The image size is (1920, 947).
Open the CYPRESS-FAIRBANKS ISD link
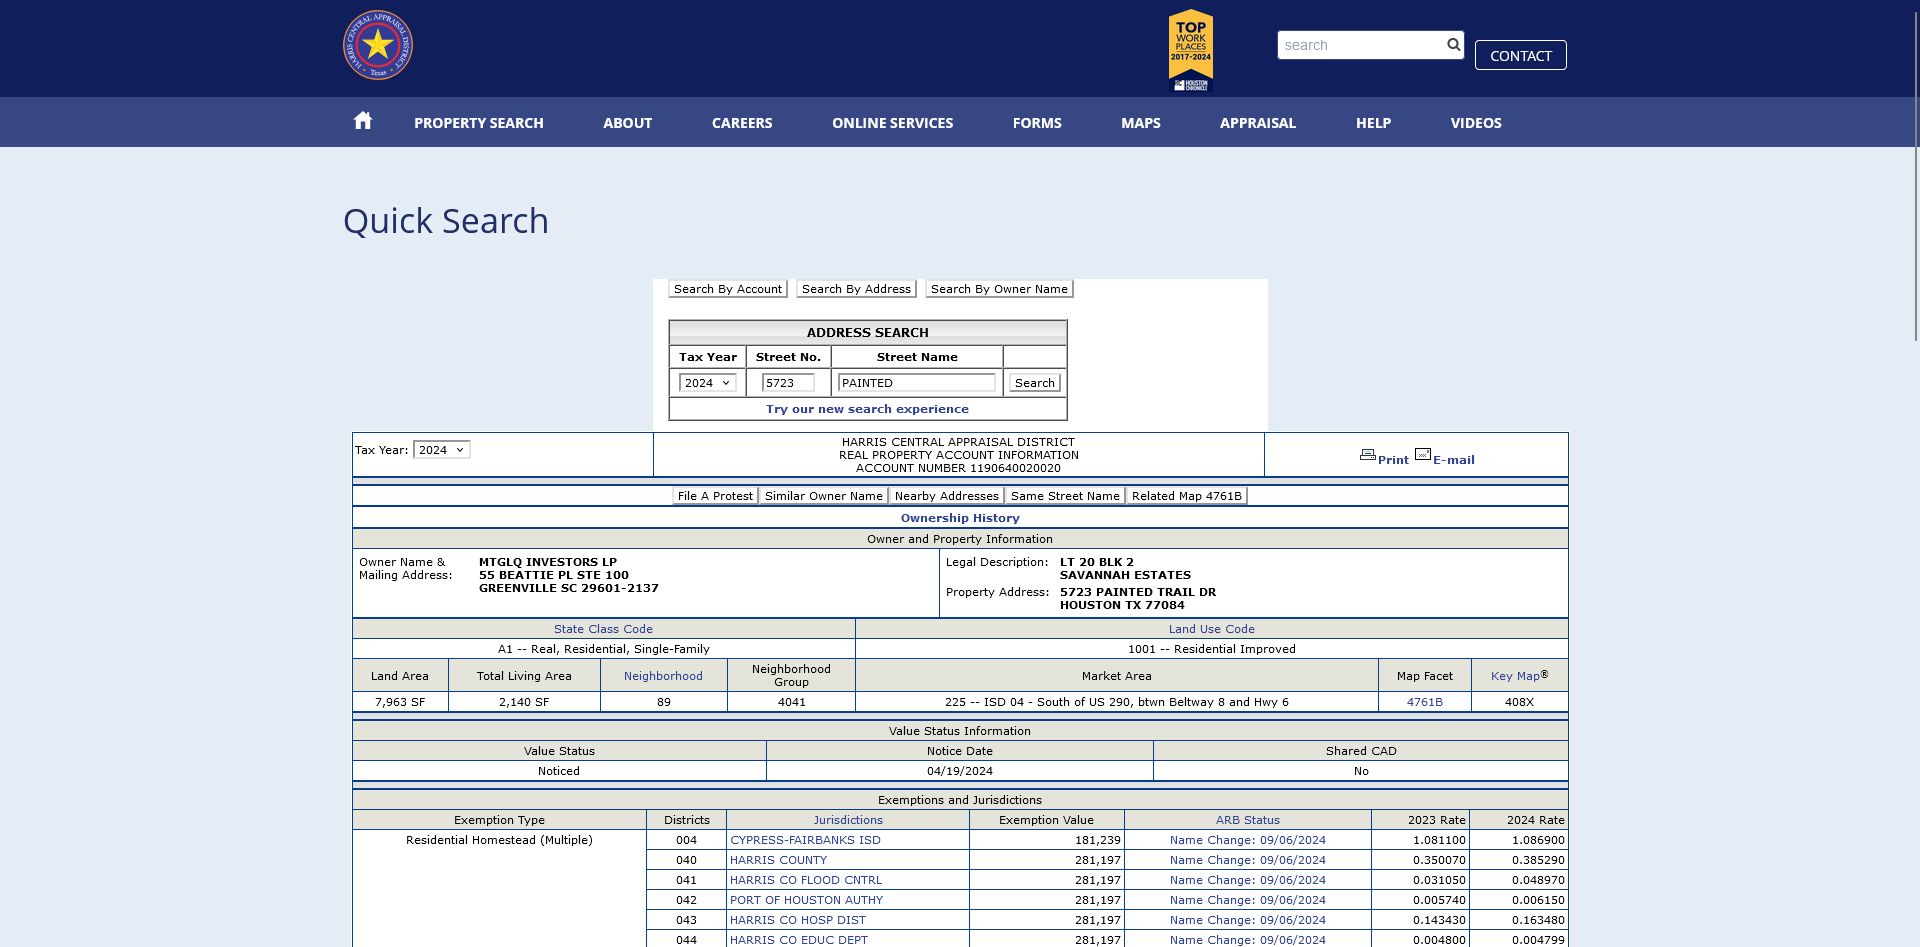805,840
